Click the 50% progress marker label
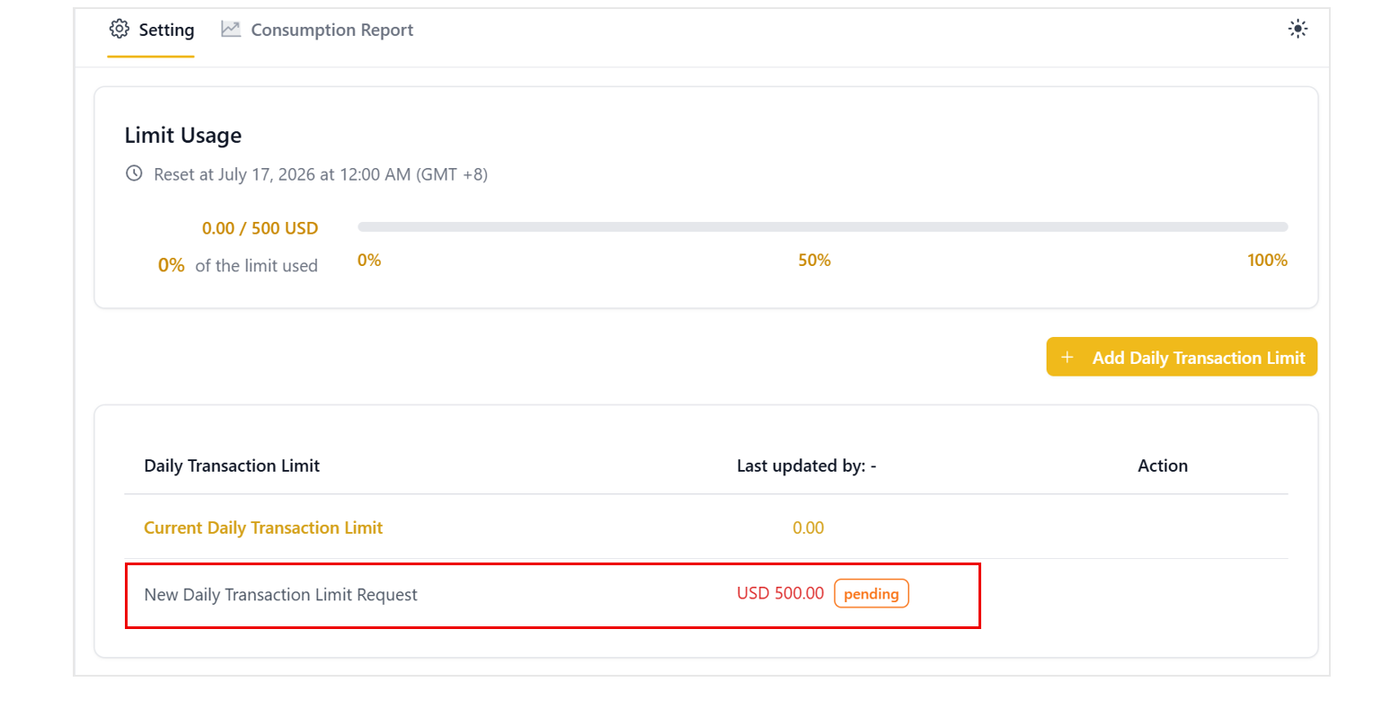 tap(814, 260)
